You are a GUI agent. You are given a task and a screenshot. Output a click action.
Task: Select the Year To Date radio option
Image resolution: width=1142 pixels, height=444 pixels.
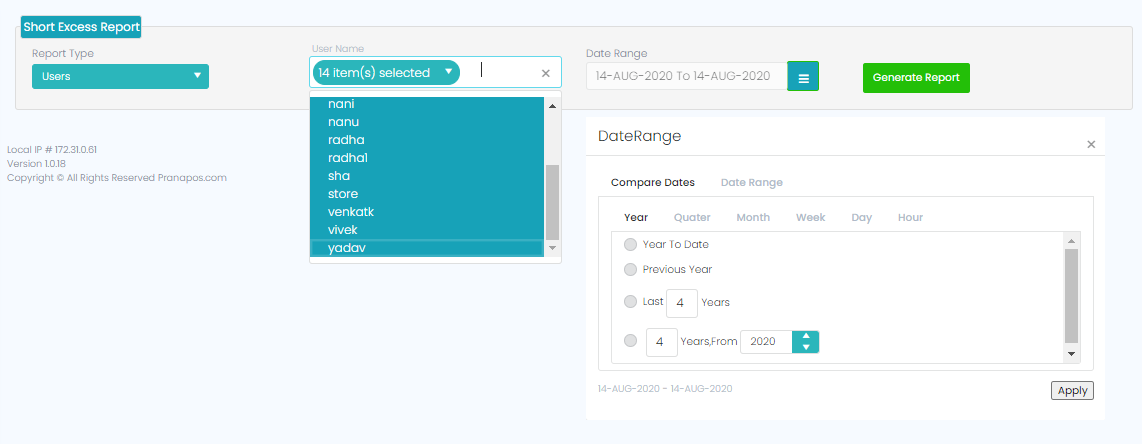pos(630,244)
